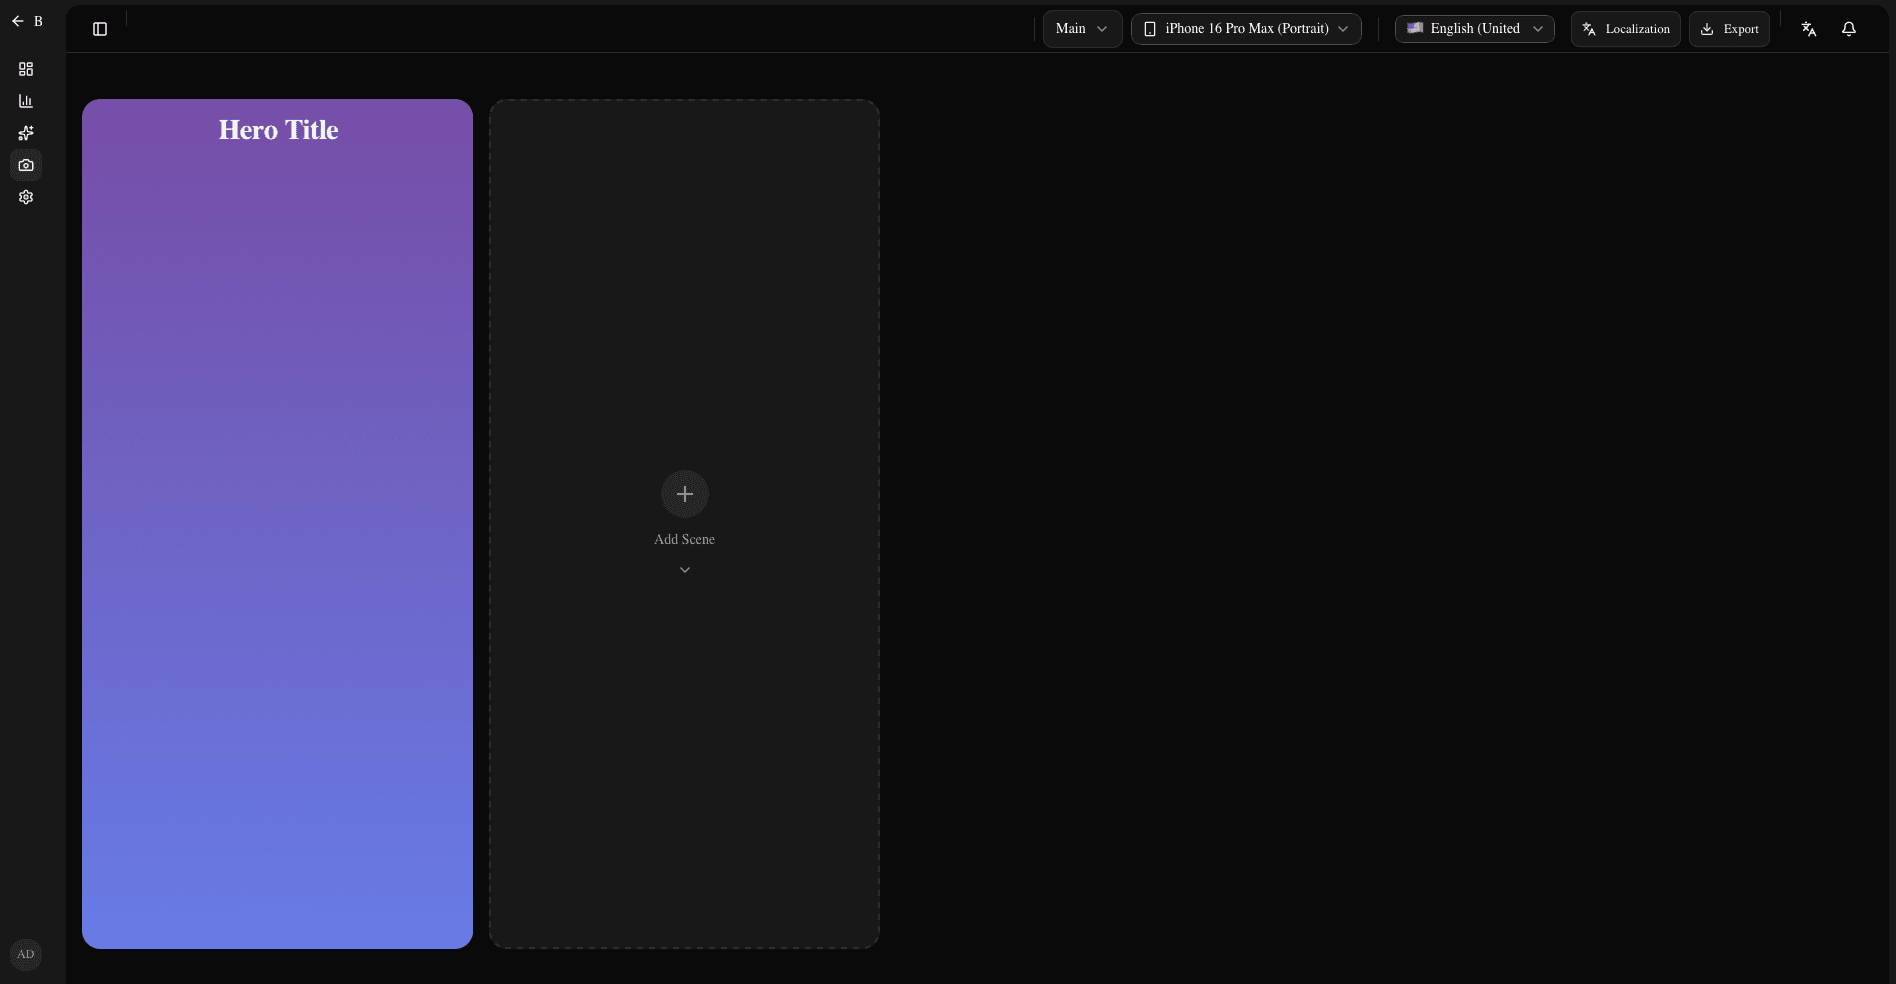Click the Add Scene plus button

pos(685,494)
